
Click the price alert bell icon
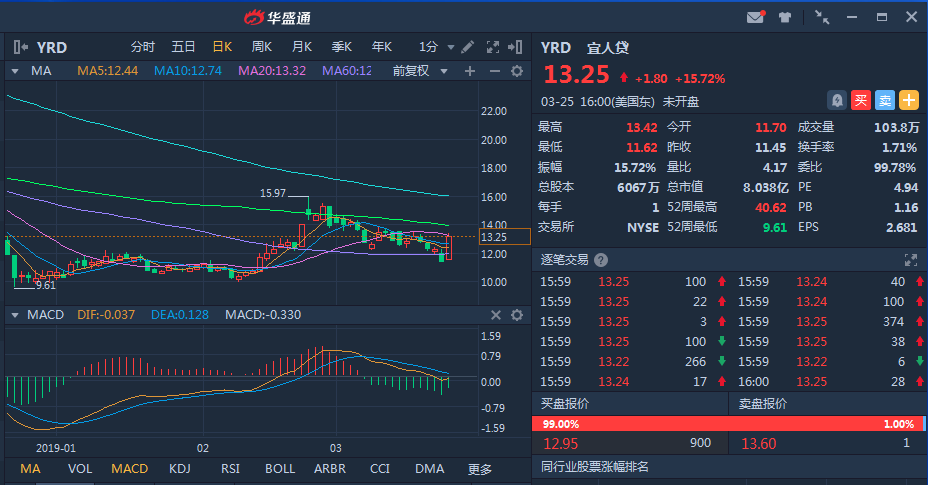click(x=836, y=100)
